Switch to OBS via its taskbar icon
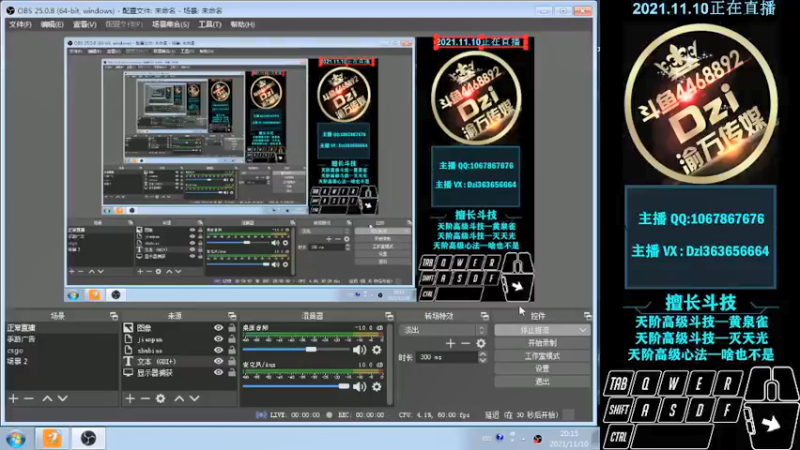Image resolution: width=800 pixels, height=450 pixels. [88, 438]
